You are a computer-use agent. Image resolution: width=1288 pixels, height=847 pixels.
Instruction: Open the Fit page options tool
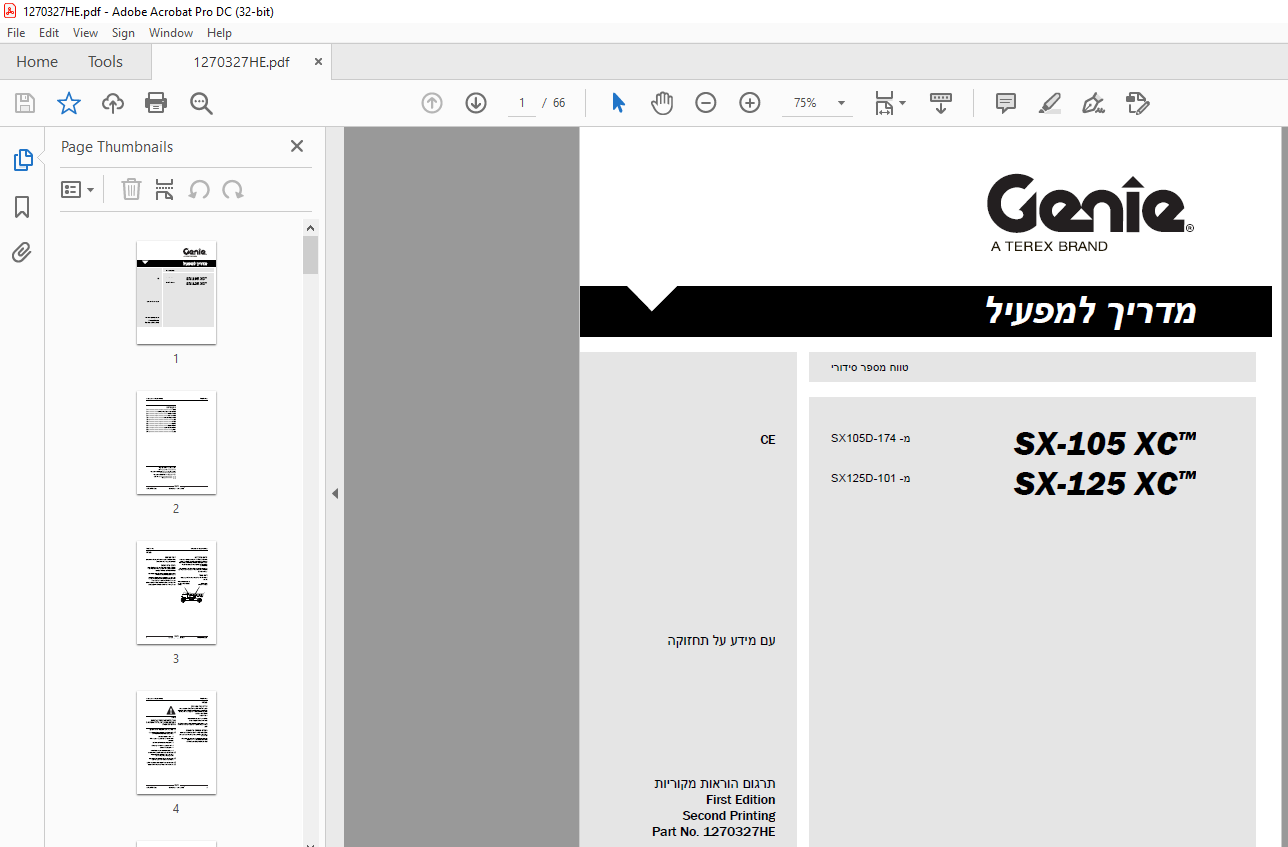tap(884, 103)
